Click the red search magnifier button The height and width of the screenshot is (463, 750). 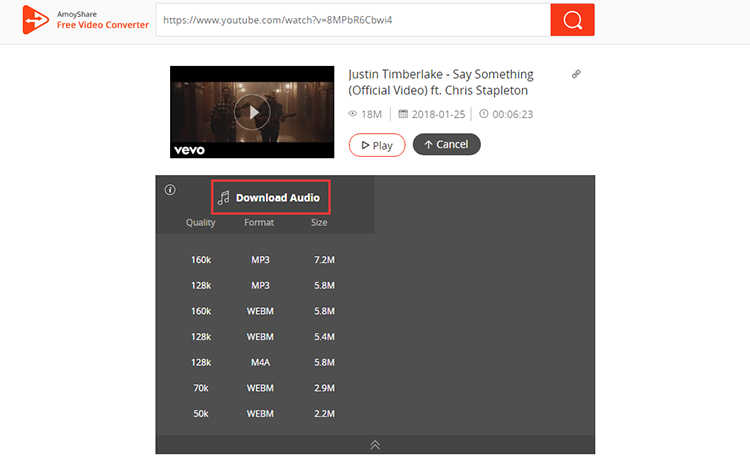(572, 20)
